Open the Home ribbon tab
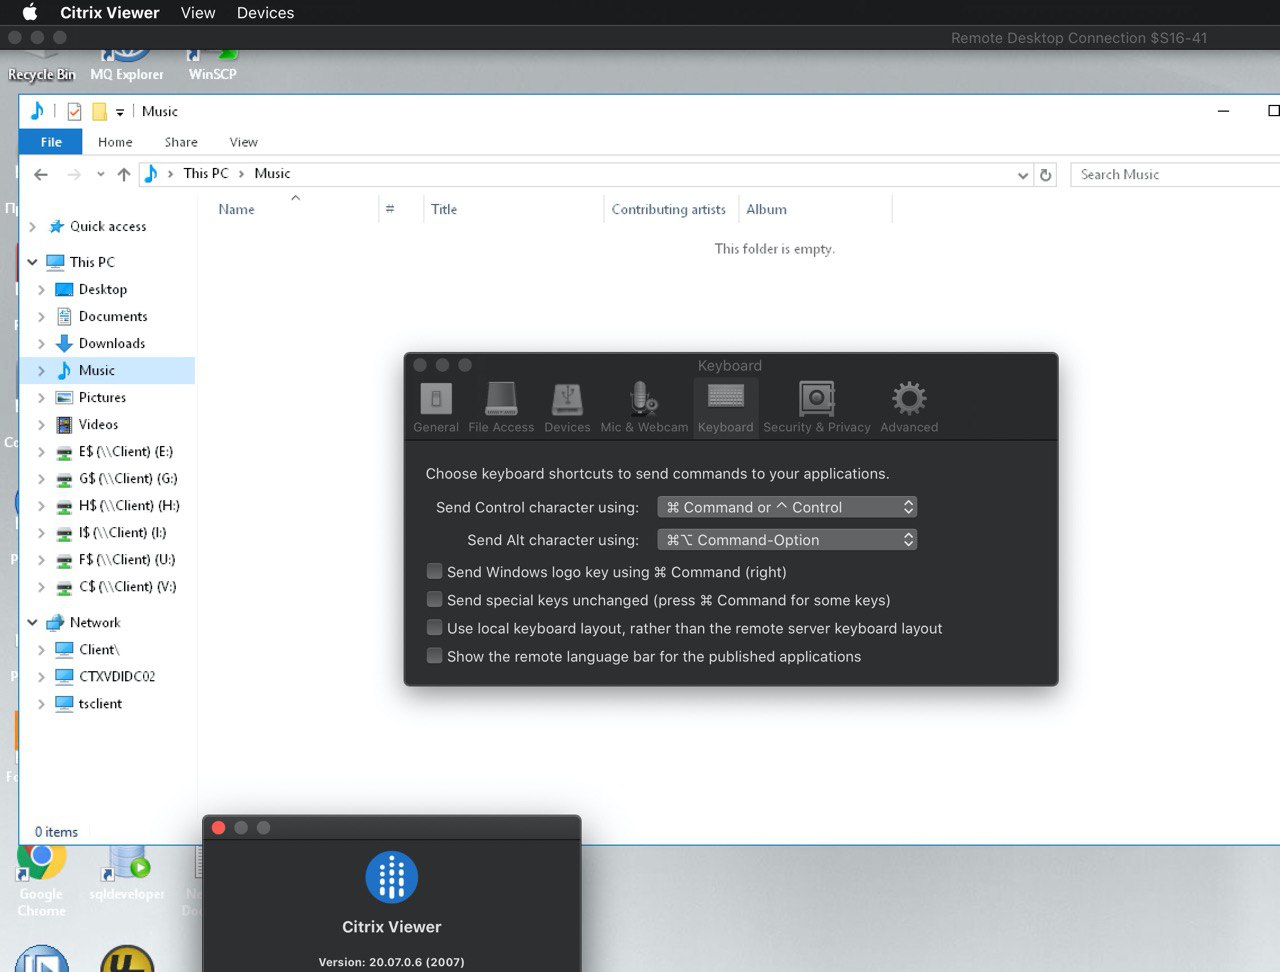The height and width of the screenshot is (972, 1280). pos(115,142)
